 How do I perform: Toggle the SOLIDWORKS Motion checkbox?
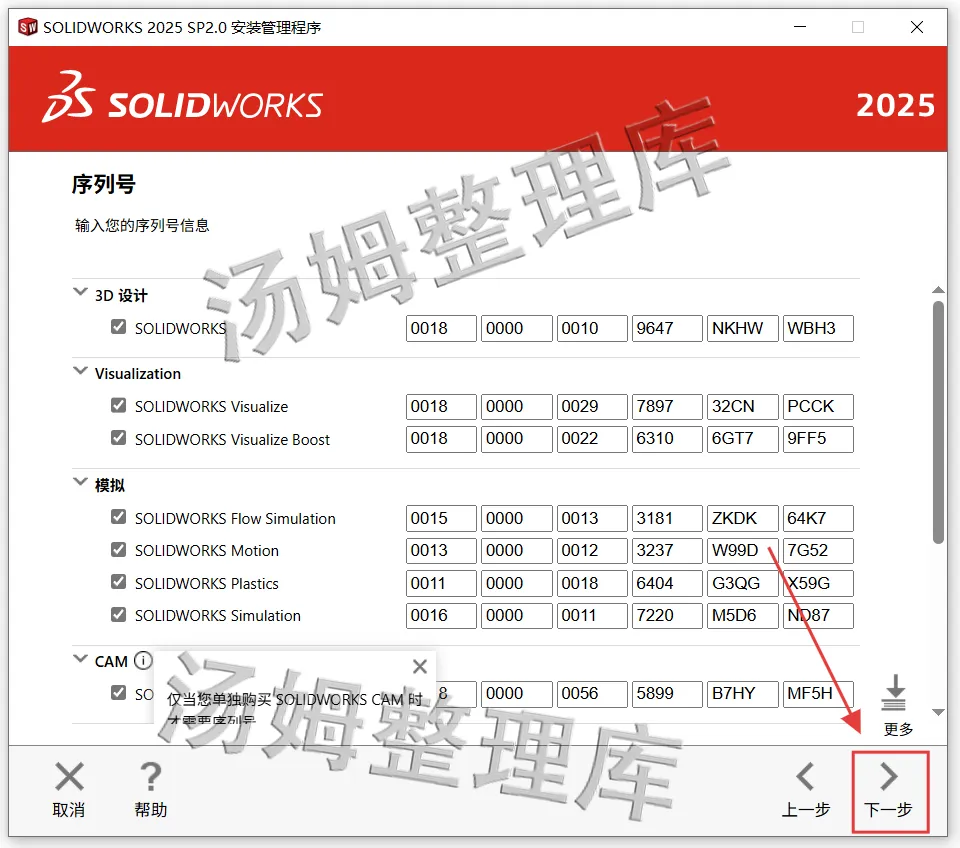click(118, 550)
